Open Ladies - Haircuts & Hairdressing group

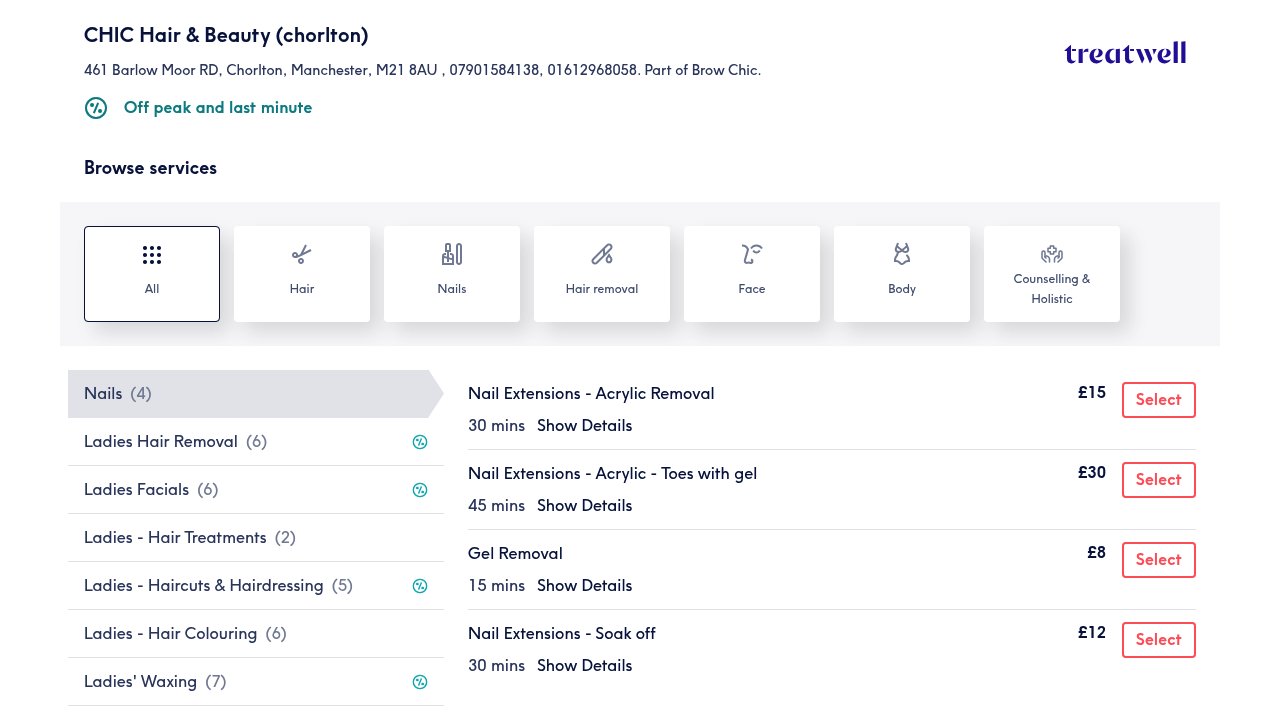(x=256, y=586)
